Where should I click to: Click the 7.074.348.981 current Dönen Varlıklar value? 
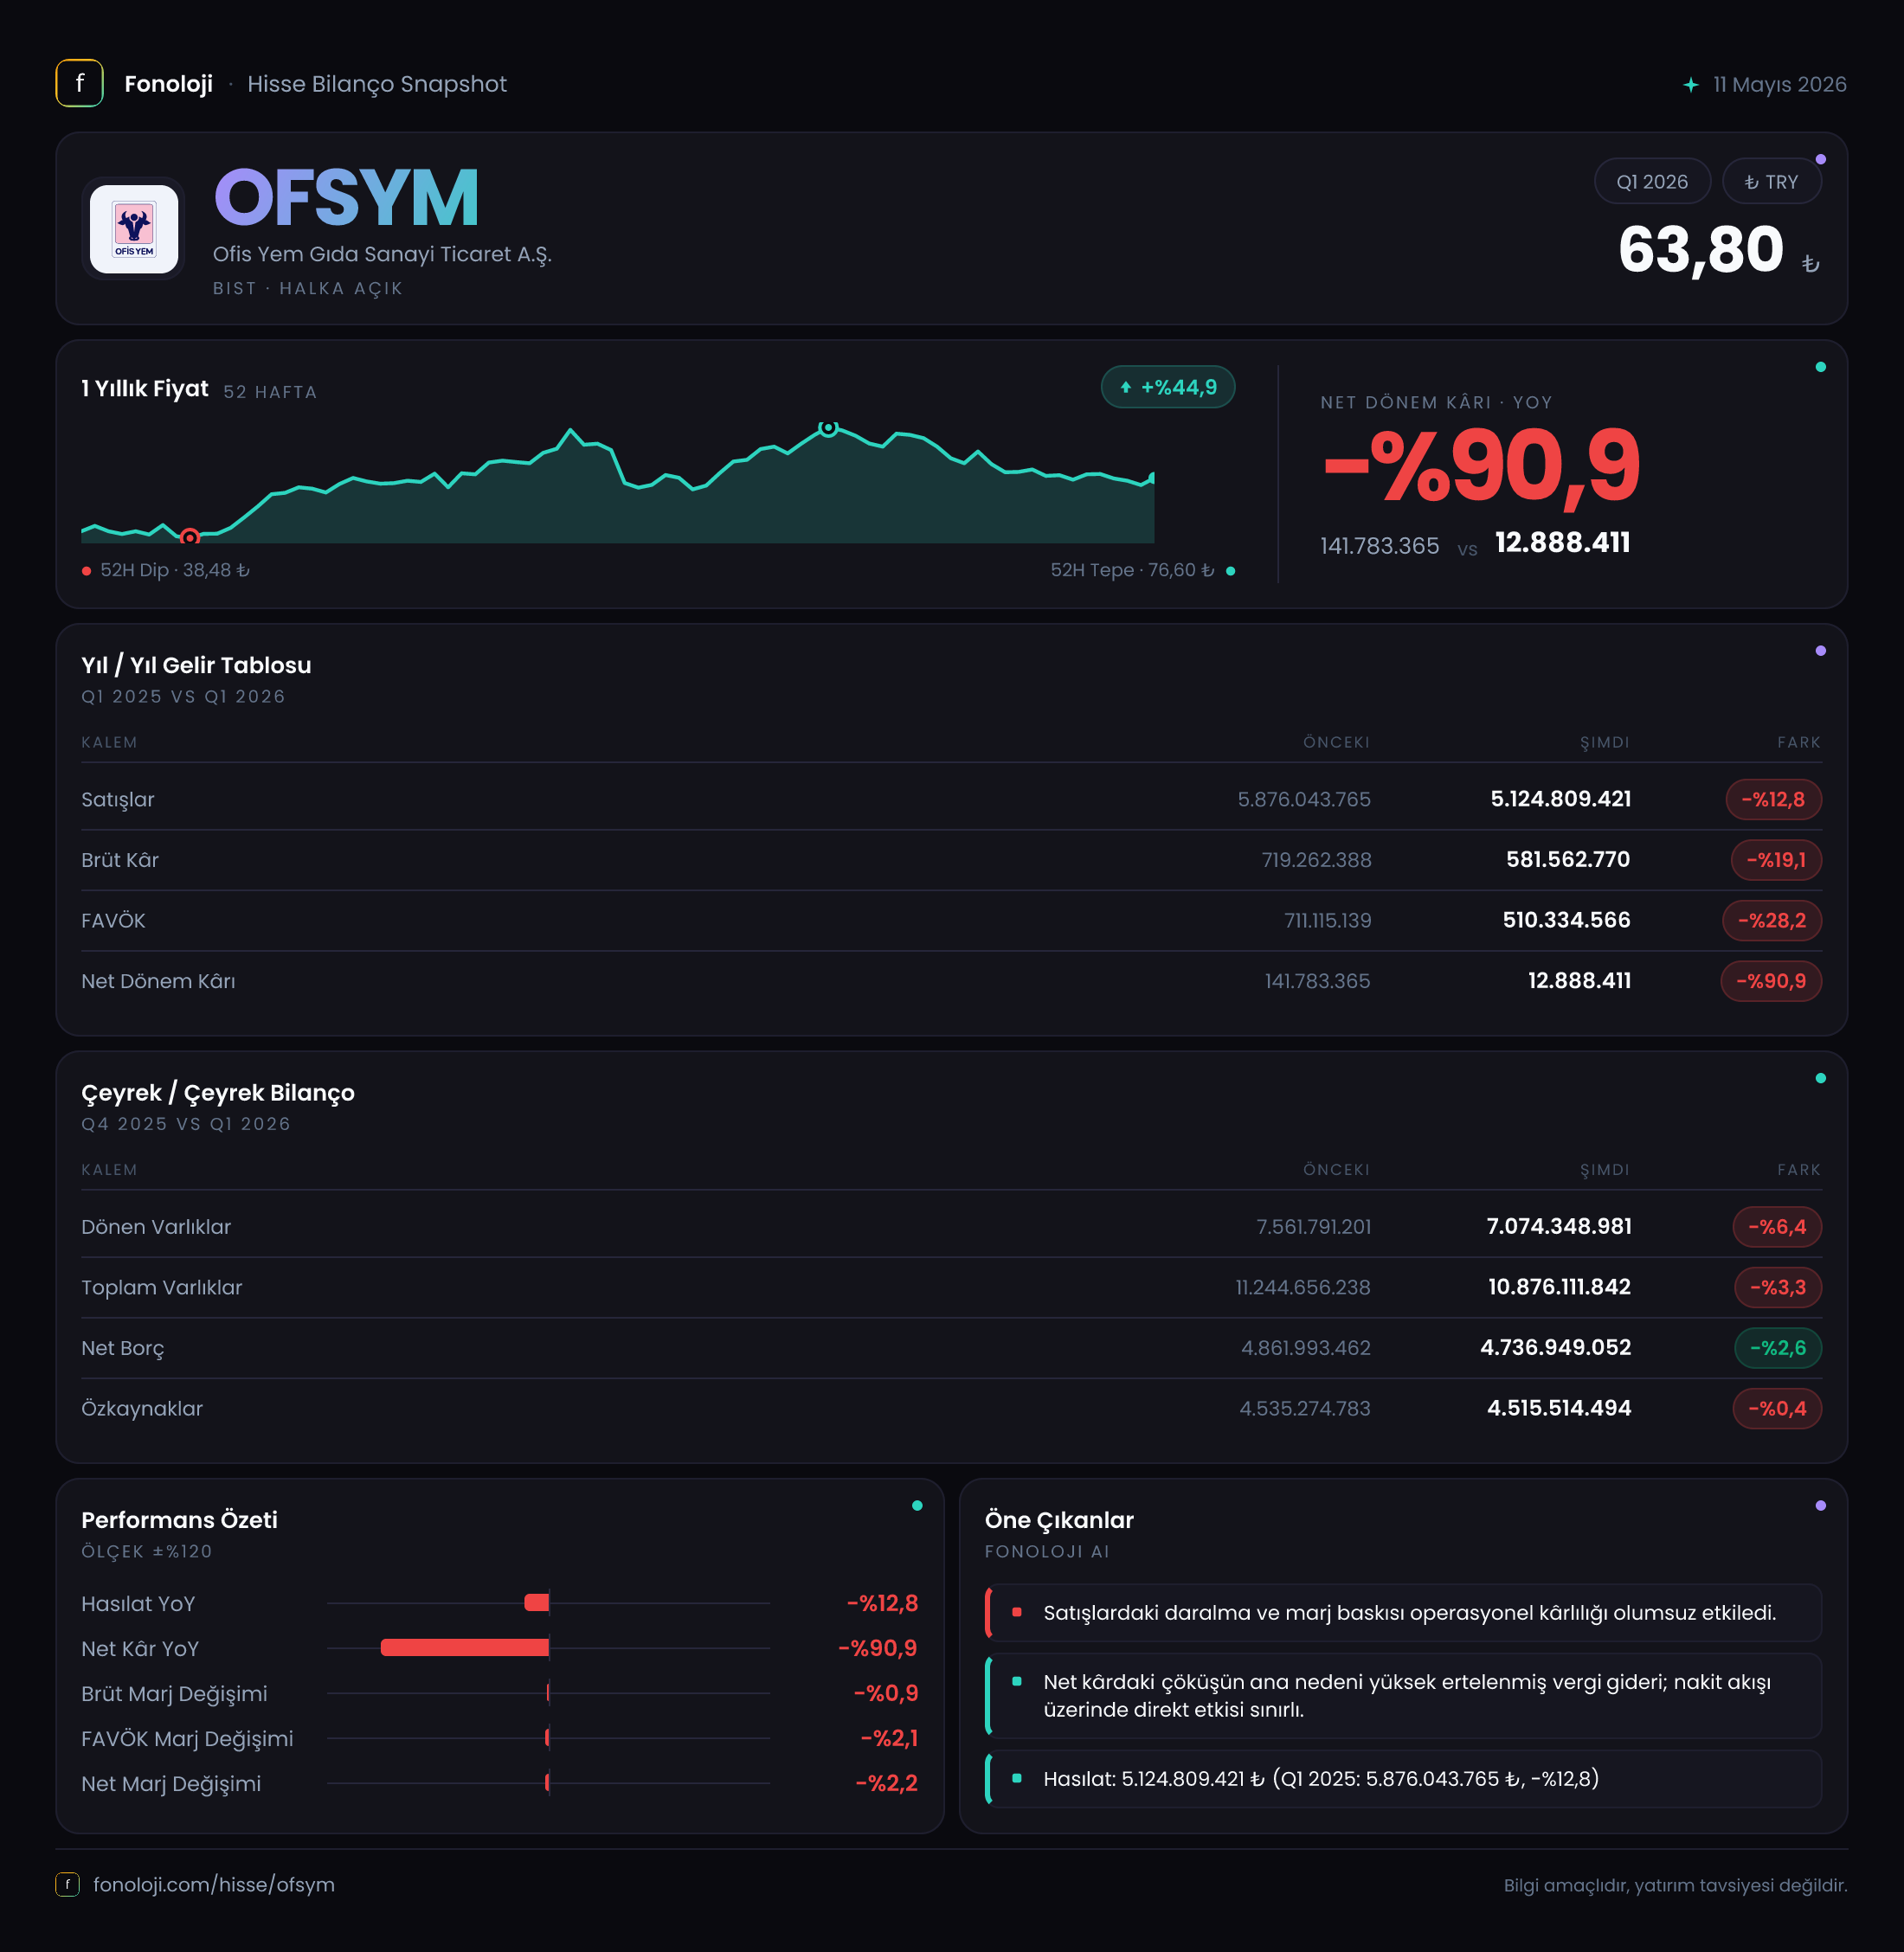(x=1559, y=1227)
